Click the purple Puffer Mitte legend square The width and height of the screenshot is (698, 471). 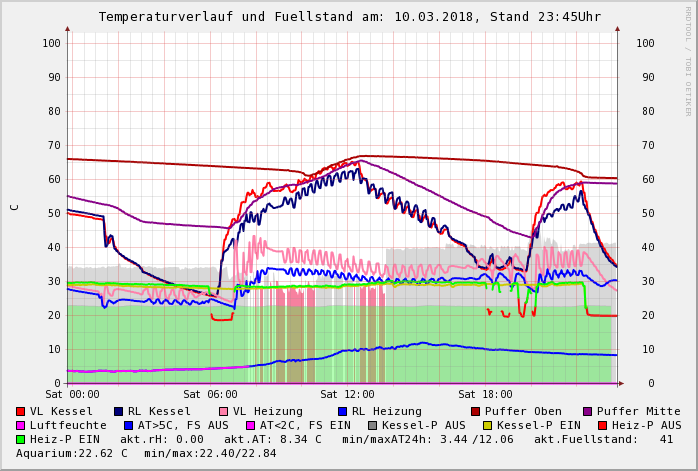click(588, 411)
